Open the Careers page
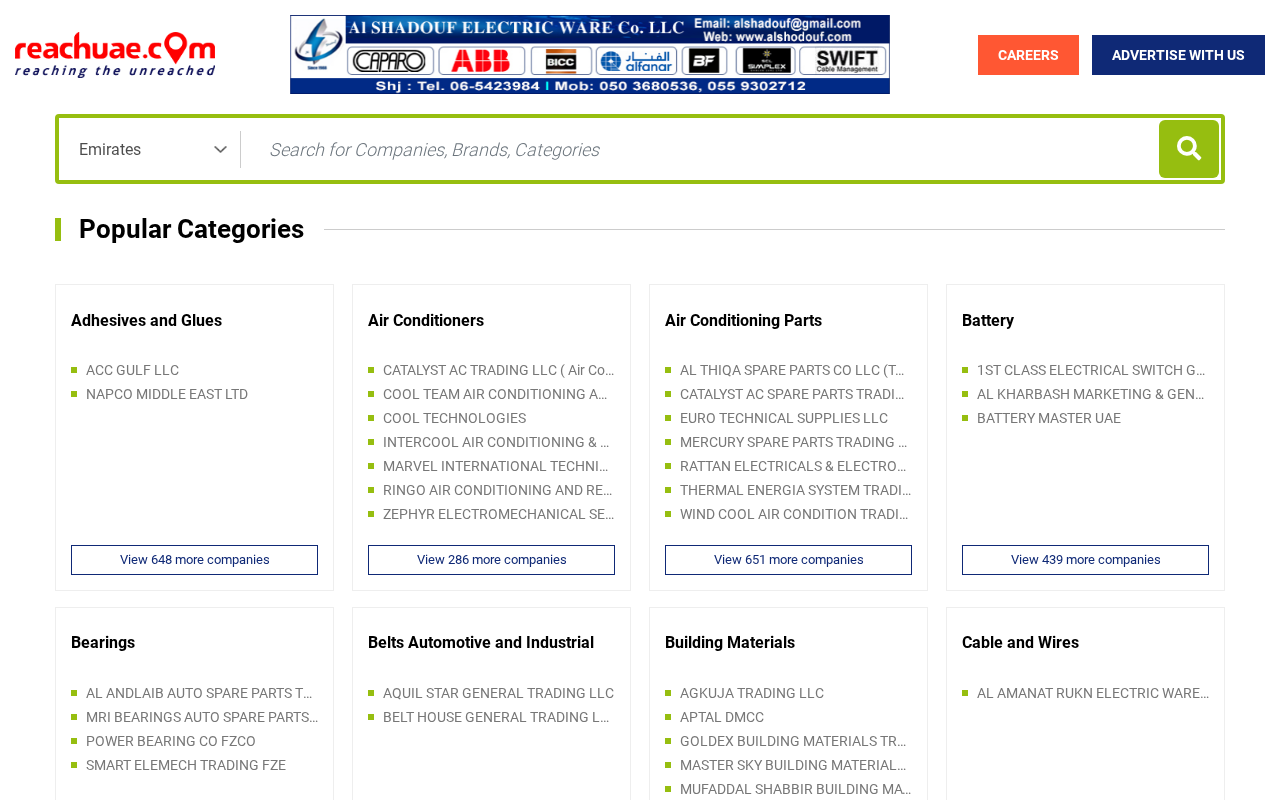This screenshot has width=1280, height=800. click(1028, 55)
